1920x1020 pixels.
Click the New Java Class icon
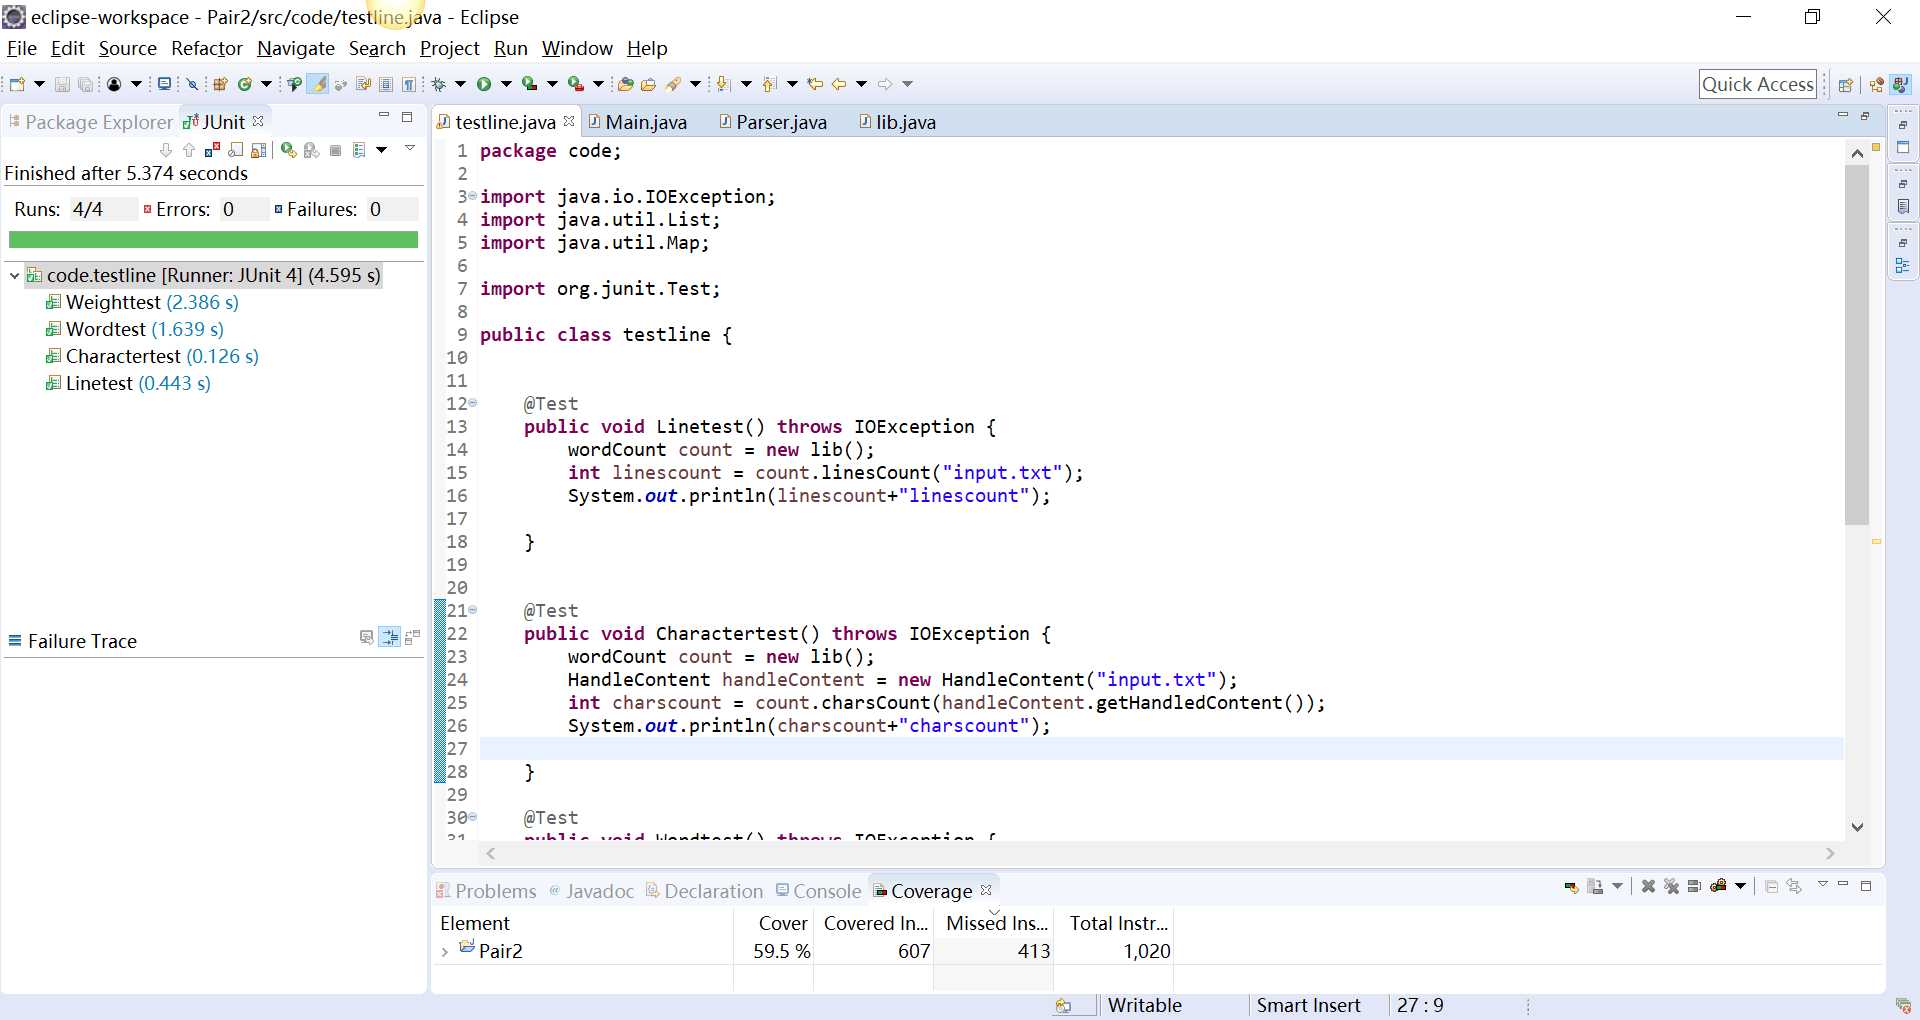(244, 84)
